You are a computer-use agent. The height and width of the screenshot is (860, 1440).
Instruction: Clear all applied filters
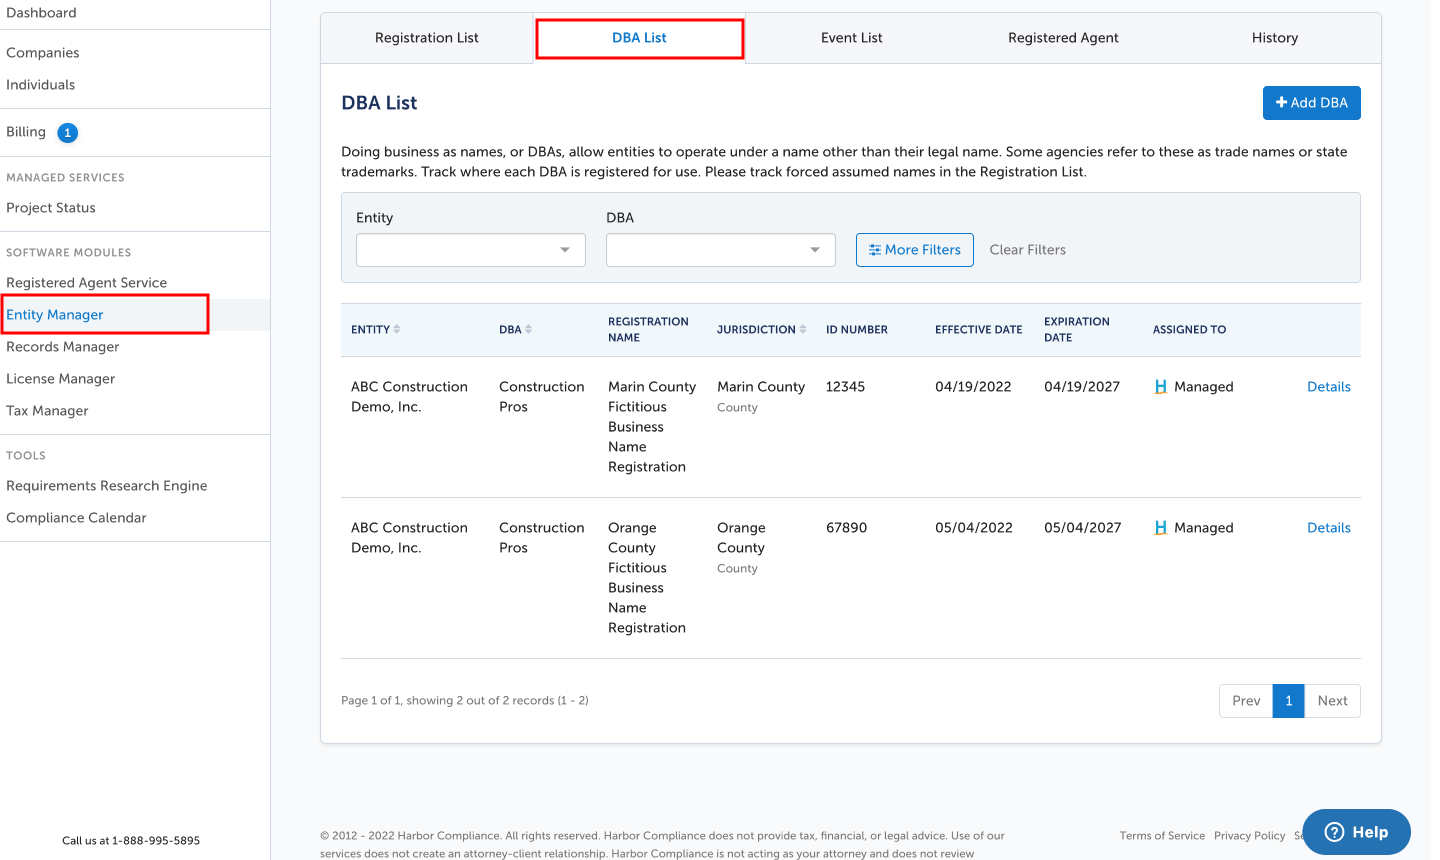click(x=1028, y=250)
